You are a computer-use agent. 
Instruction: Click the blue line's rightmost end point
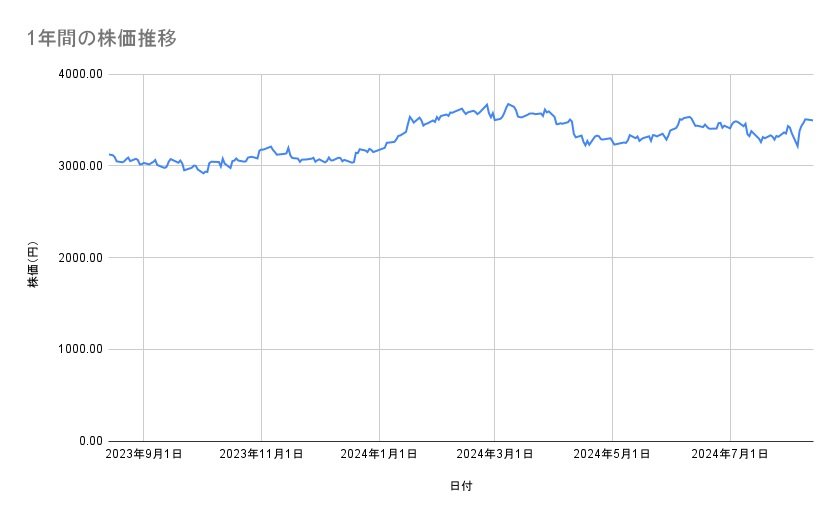click(812, 120)
